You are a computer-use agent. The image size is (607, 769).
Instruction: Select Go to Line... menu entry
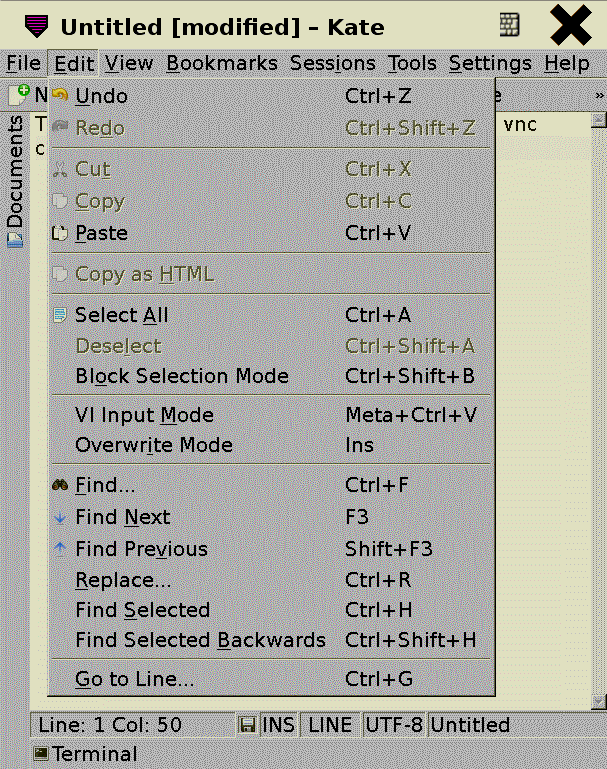(x=135, y=679)
